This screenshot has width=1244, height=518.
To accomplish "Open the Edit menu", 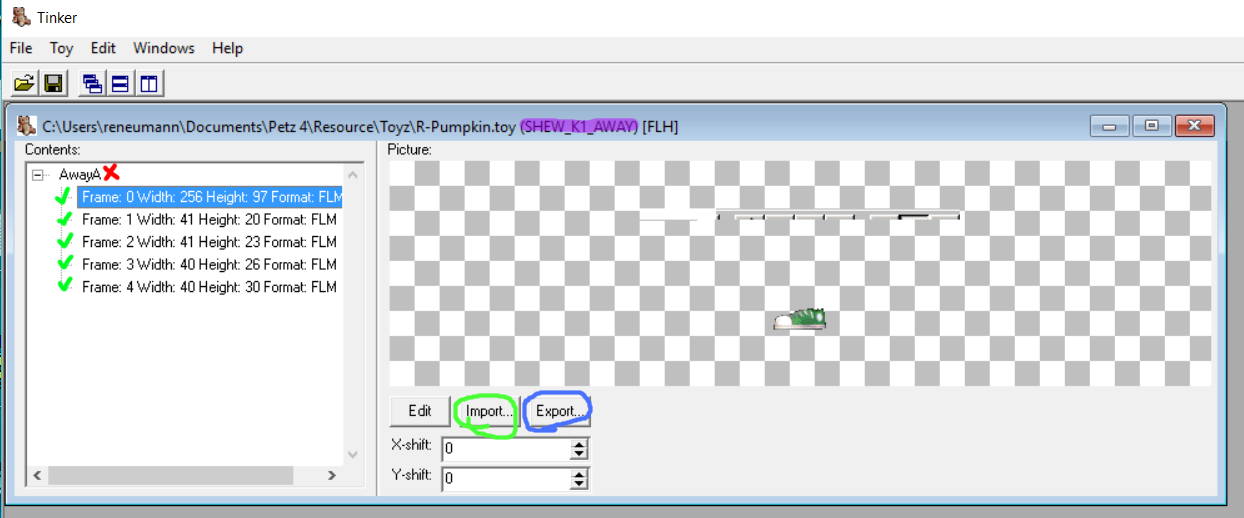I will pos(103,48).
